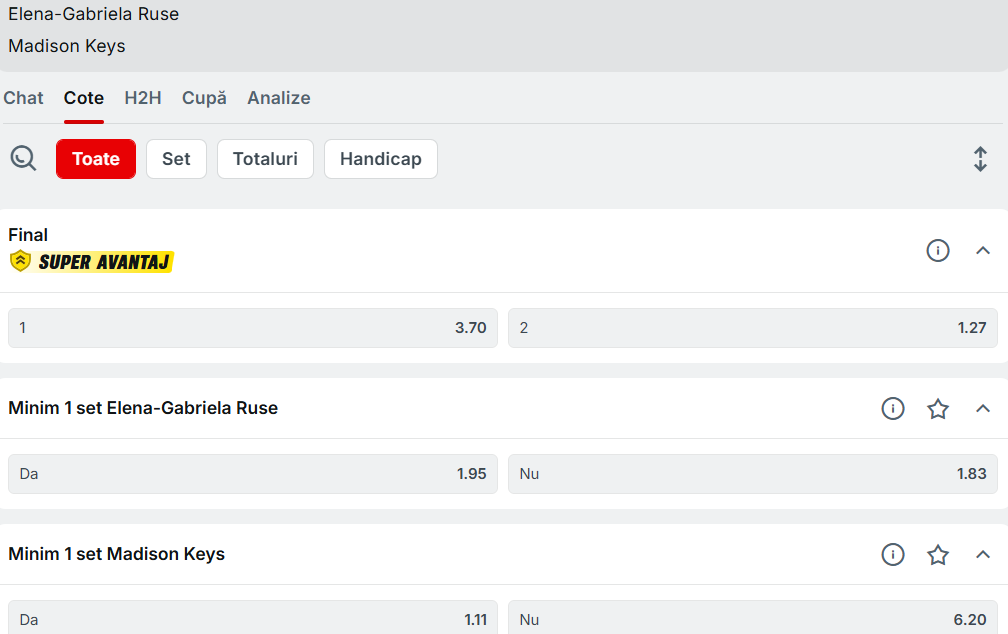
Task: Open info icon for Final market
Action: point(937,251)
